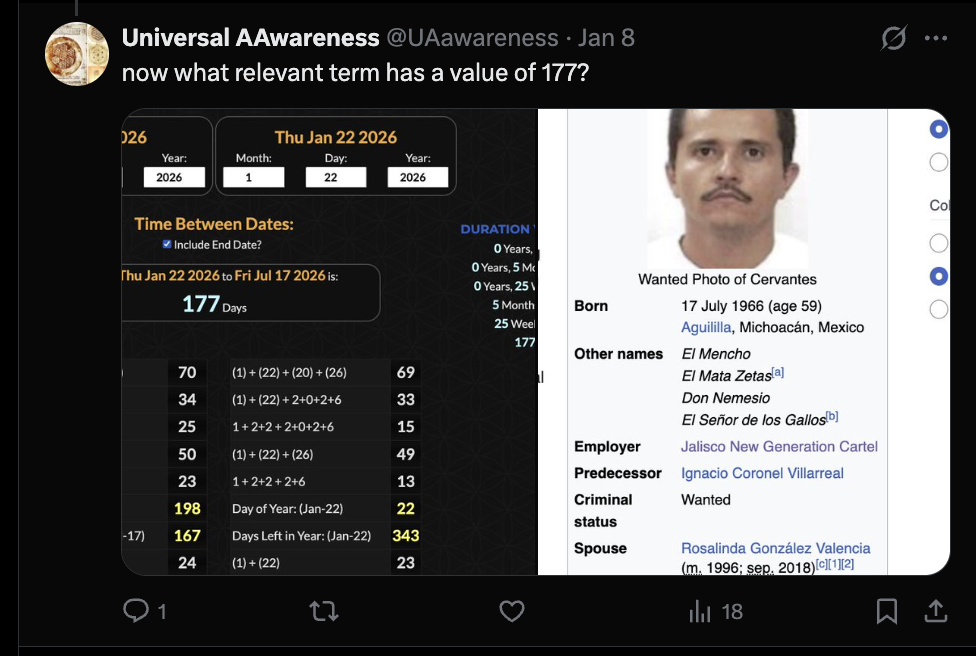
Task: Click the Fri Jul 17 2026 date text
Action: pos(280,276)
